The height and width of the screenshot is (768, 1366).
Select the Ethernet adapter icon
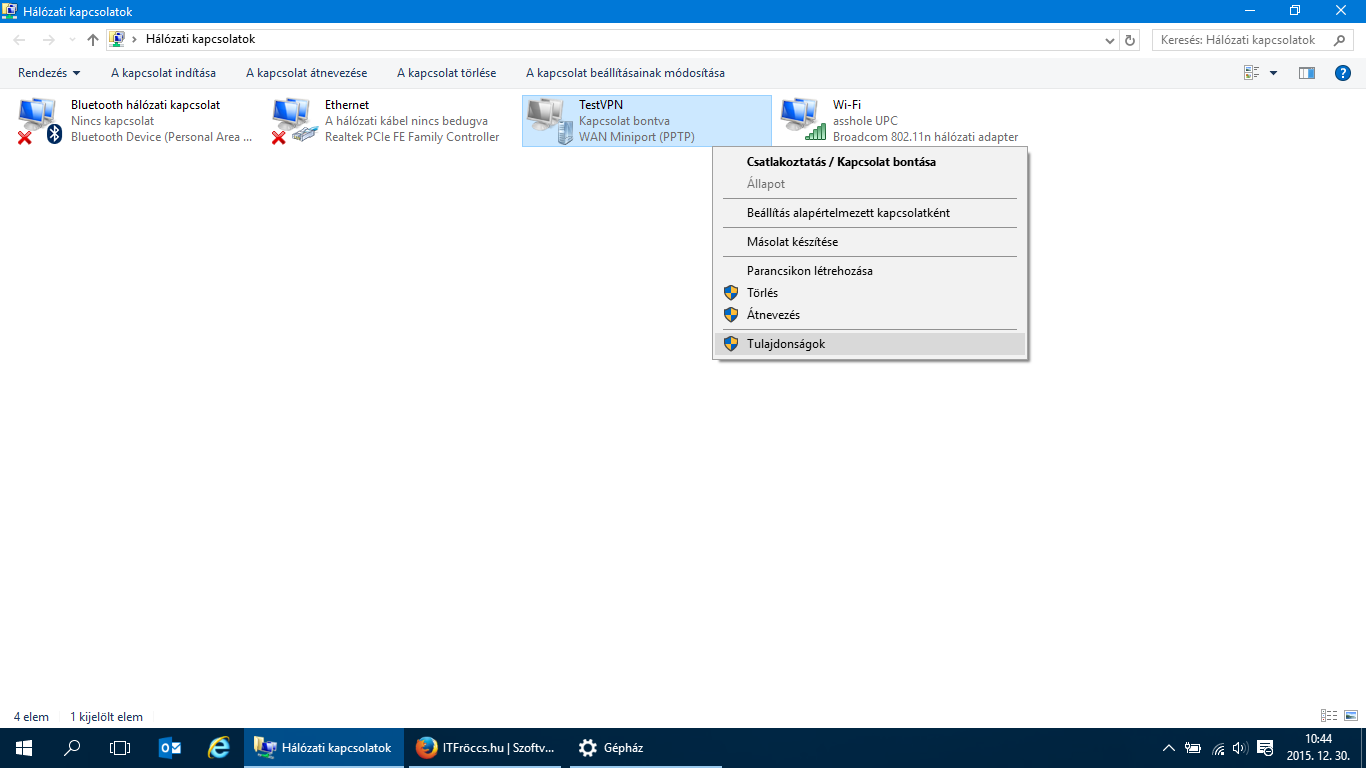tap(294, 120)
